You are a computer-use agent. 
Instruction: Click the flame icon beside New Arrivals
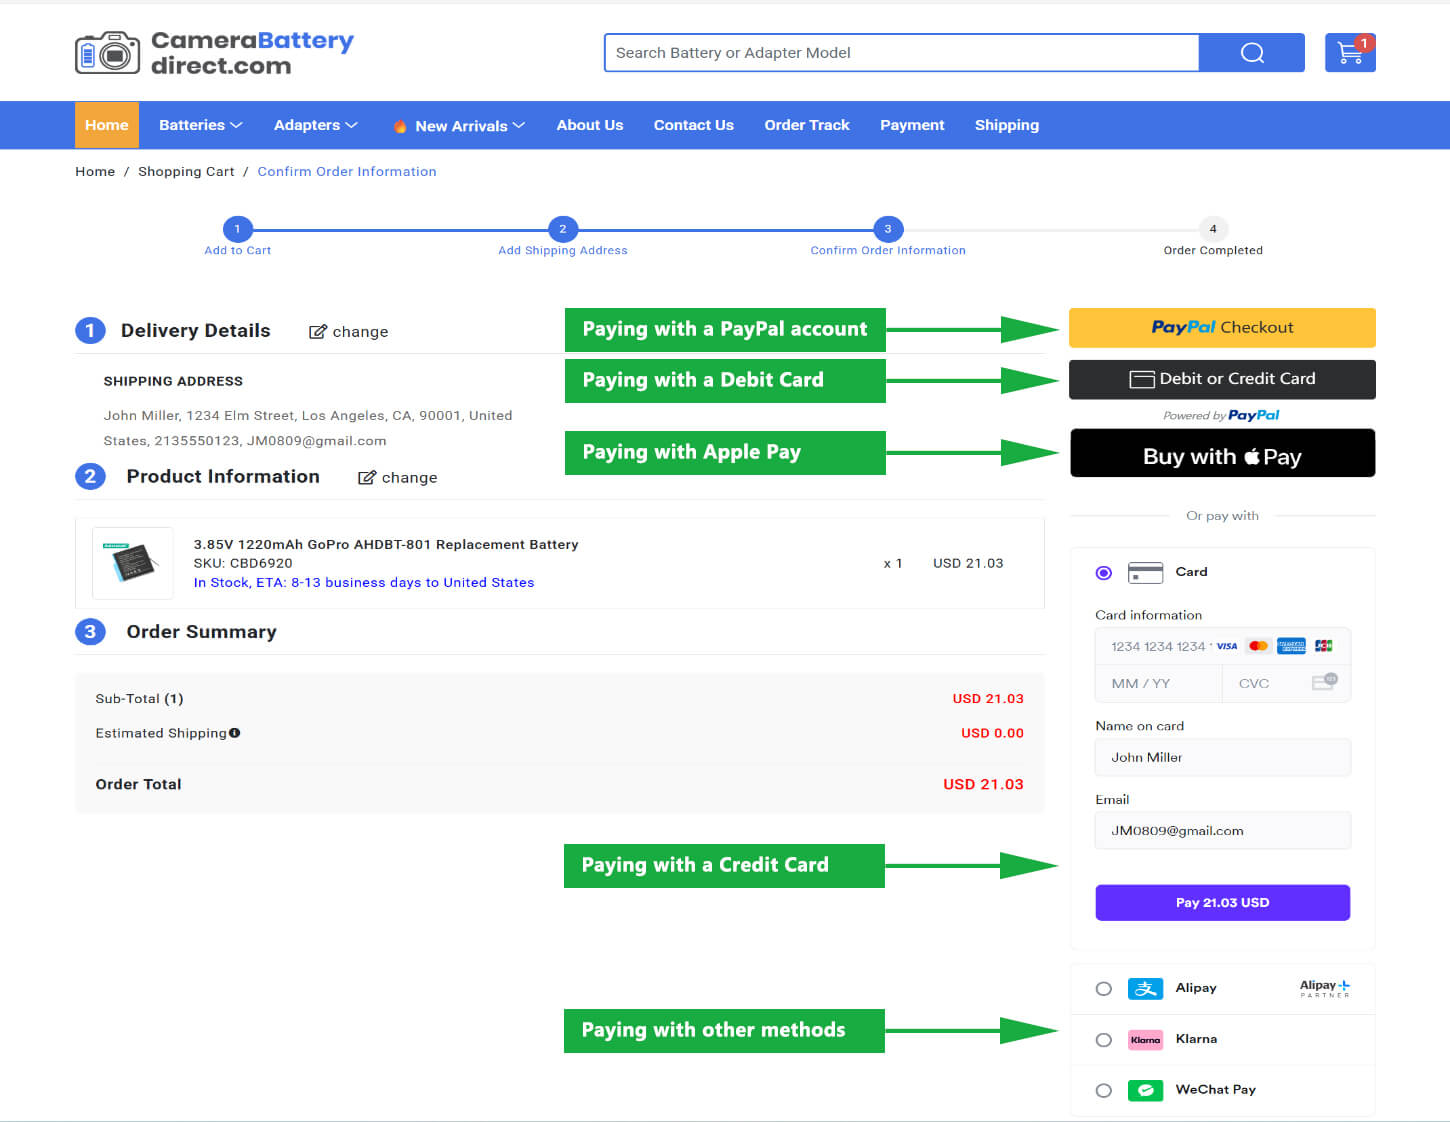(x=400, y=126)
